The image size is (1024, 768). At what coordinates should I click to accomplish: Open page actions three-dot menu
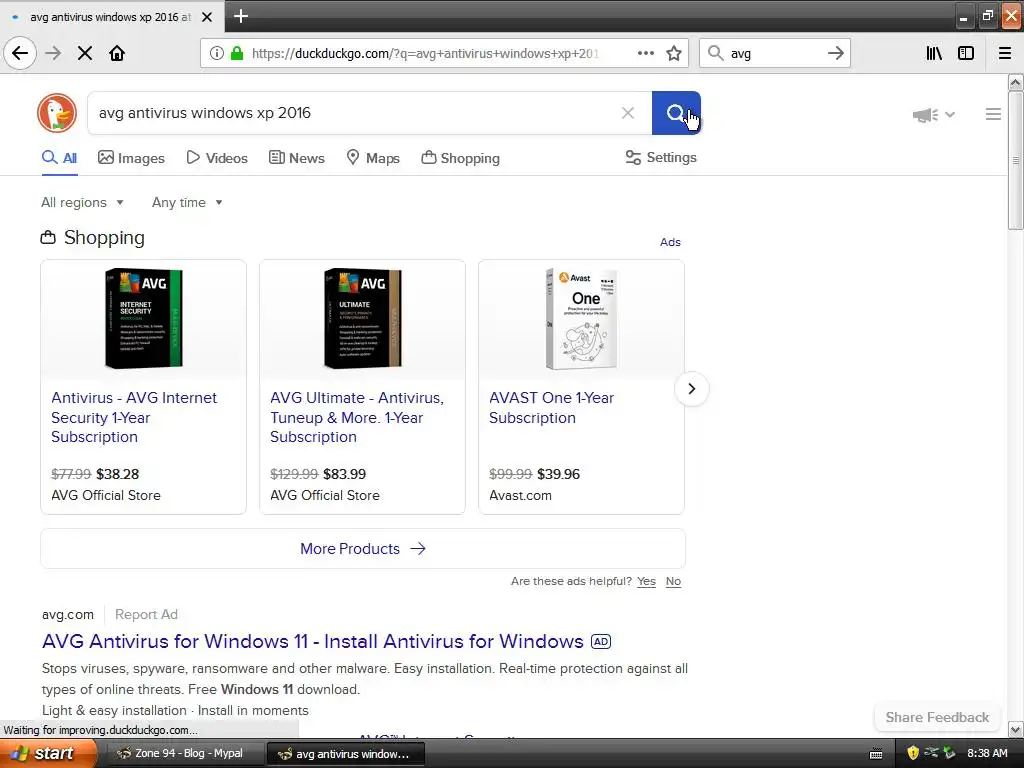click(x=645, y=53)
